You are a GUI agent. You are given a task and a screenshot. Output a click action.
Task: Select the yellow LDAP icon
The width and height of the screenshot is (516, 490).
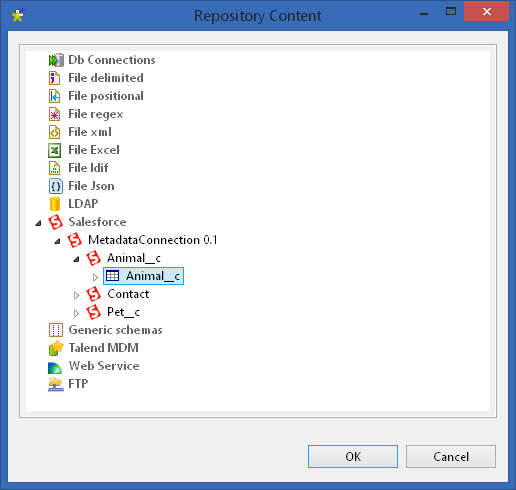click(x=55, y=204)
